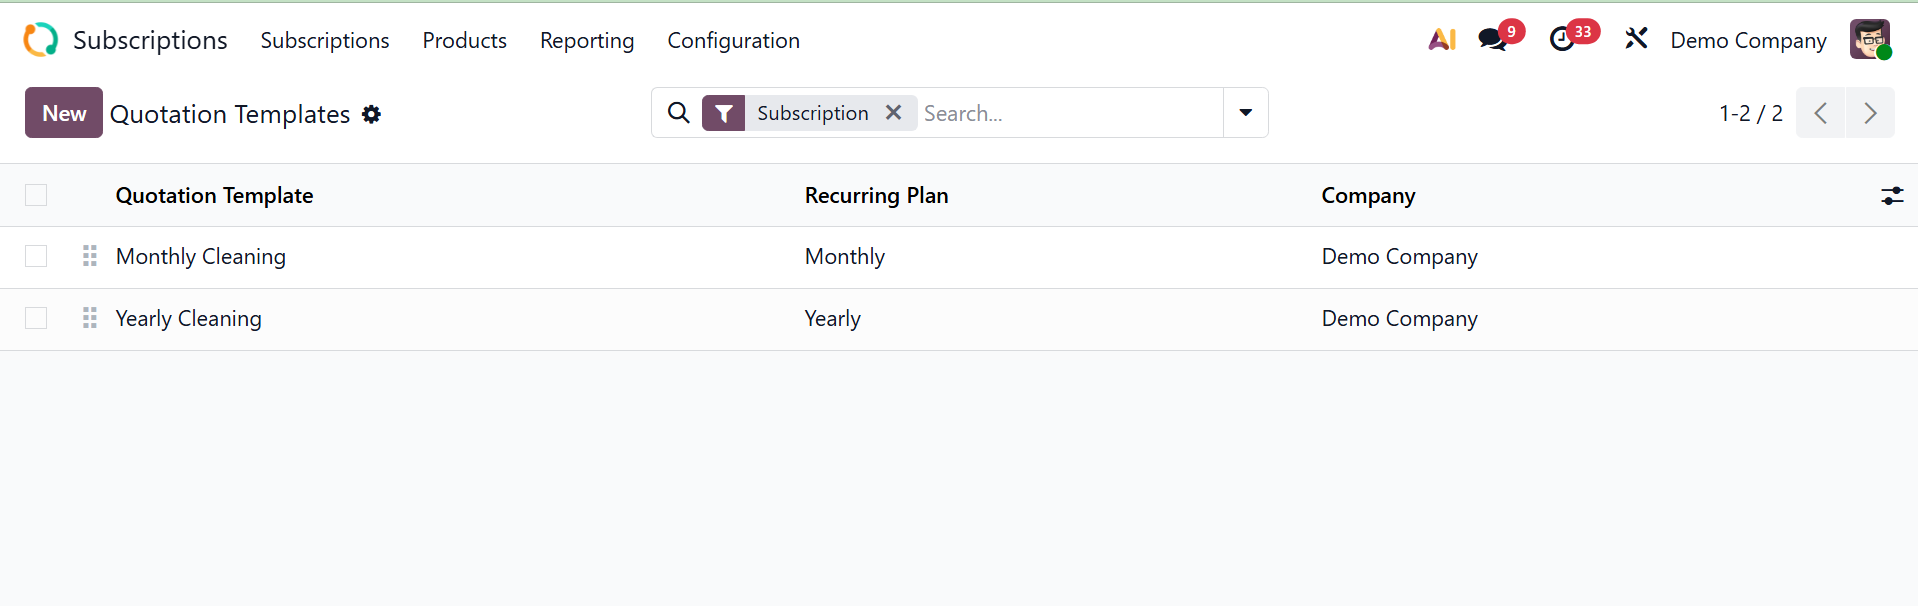This screenshot has width=1918, height=606.
Task: Open the debug tools wrench icon
Action: pos(1636,39)
